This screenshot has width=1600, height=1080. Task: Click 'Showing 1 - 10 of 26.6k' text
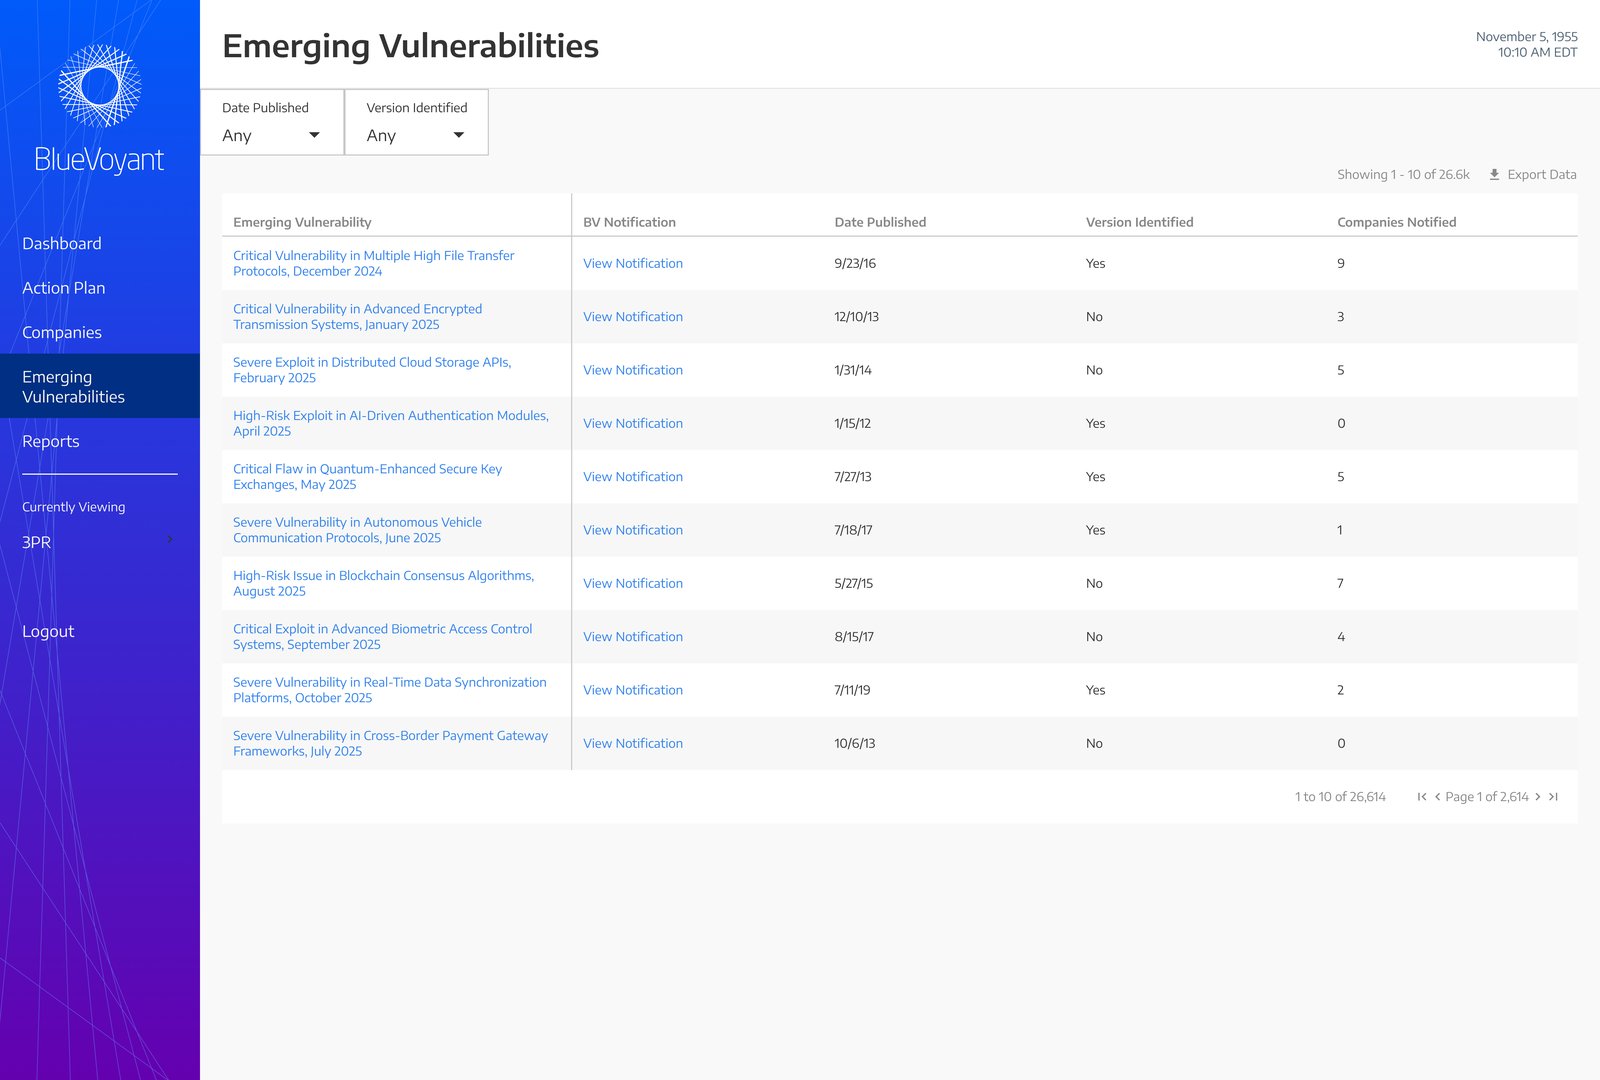tap(1403, 174)
